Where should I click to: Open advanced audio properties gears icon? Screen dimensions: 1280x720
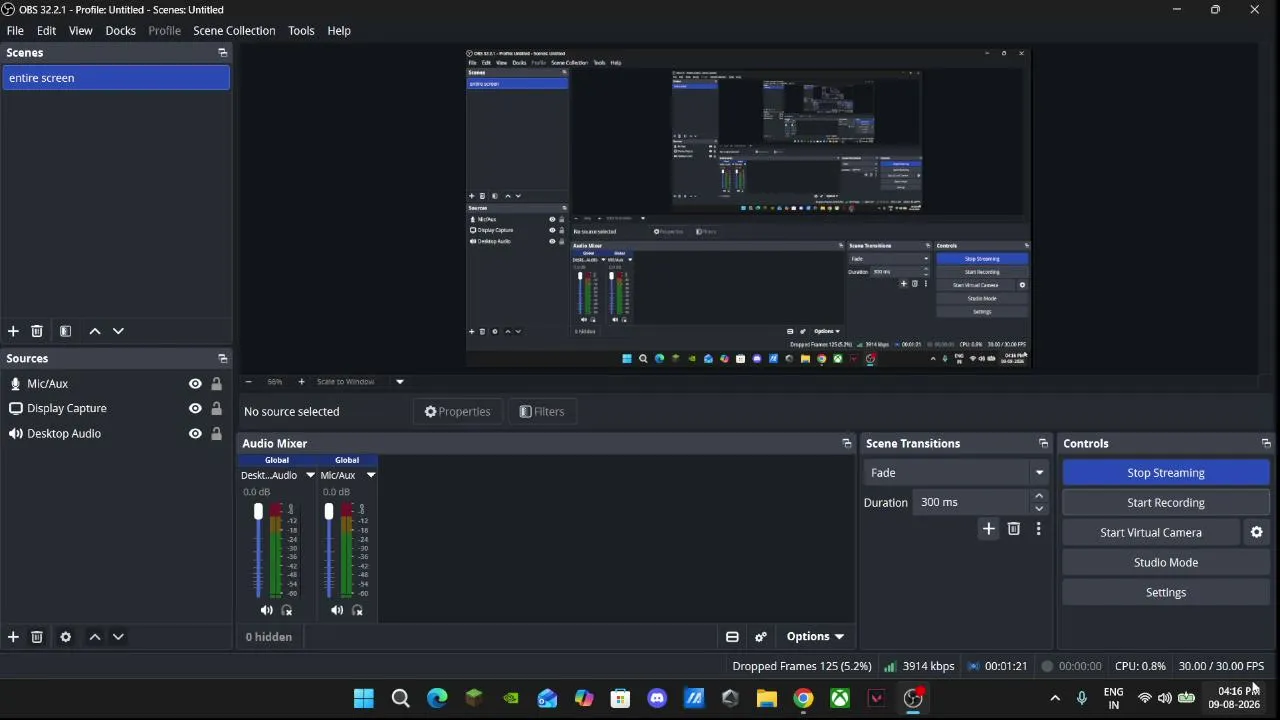(761, 637)
